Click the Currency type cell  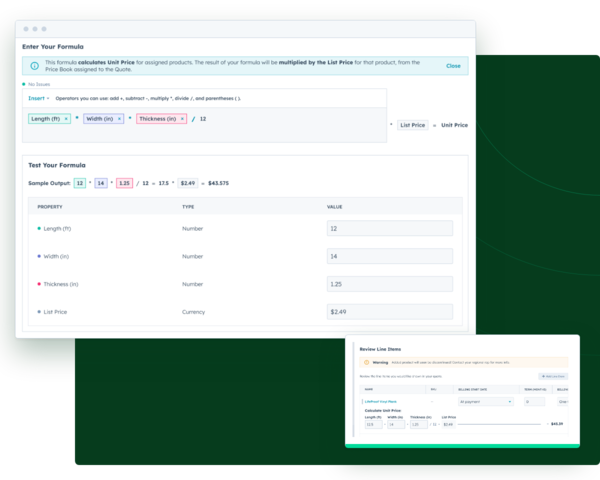[193, 312]
